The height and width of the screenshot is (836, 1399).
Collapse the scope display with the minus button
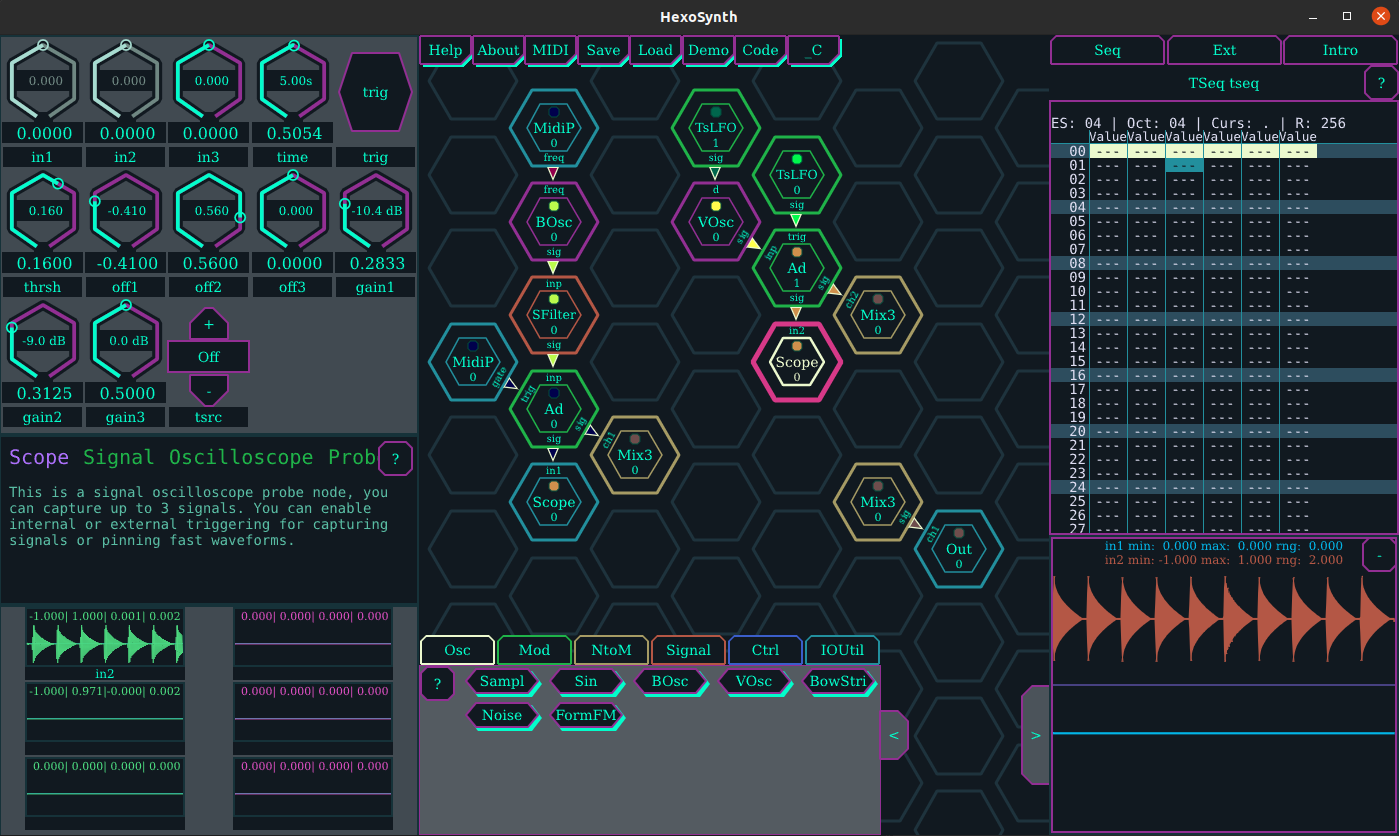tap(1378, 554)
